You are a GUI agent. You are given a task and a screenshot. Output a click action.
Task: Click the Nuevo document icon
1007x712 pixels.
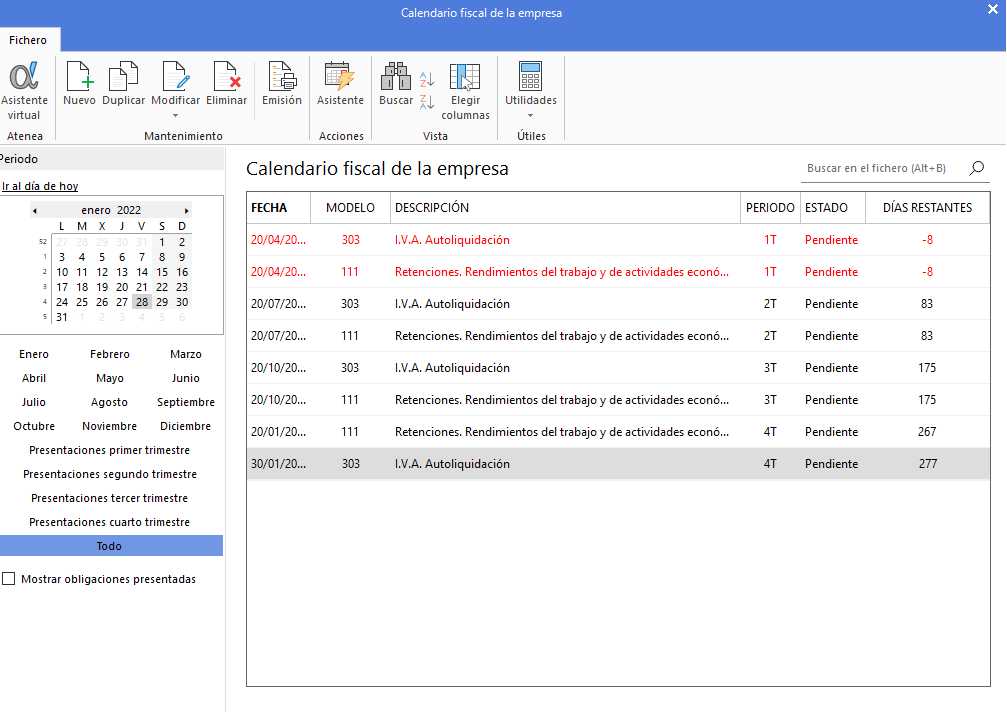point(79,76)
